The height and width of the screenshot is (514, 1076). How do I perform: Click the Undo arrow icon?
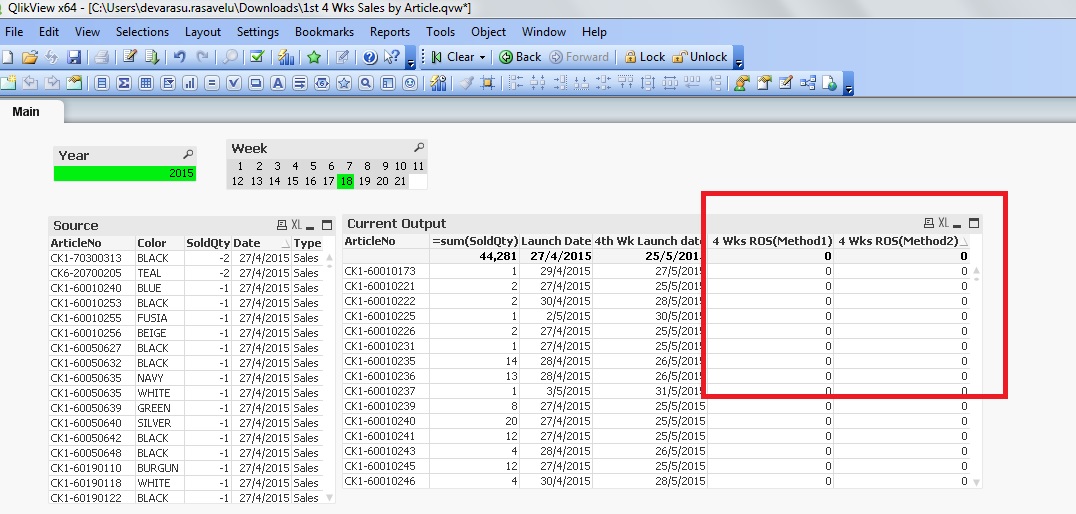coord(179,57)
